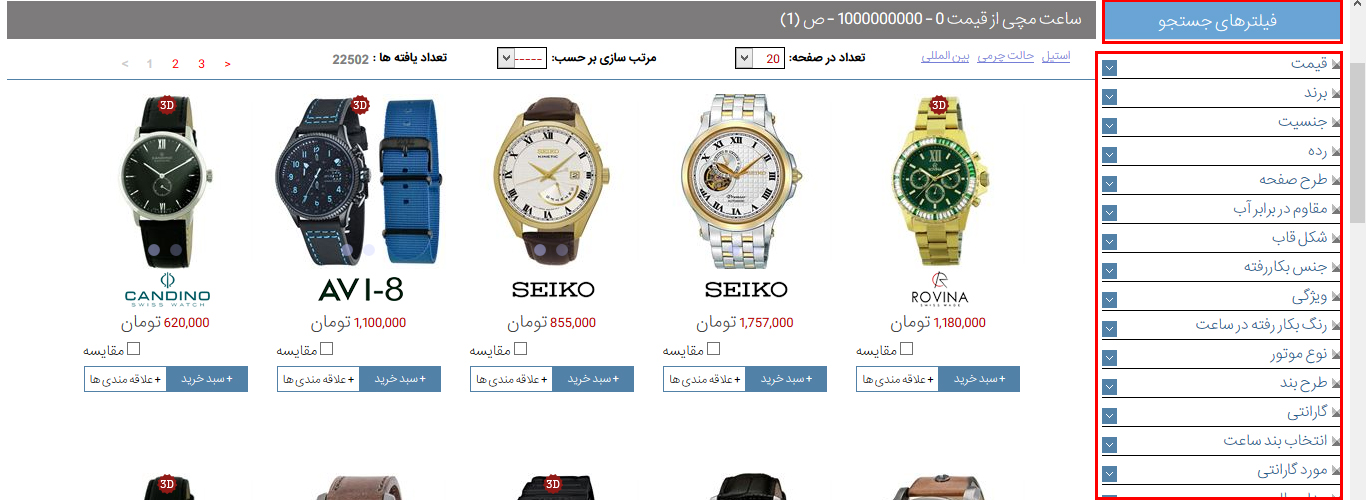Image resolution: width=1366 pixels, height=500 pixels.
Task: Select the استیل link at the top
Action: (x=1056, y=56)
